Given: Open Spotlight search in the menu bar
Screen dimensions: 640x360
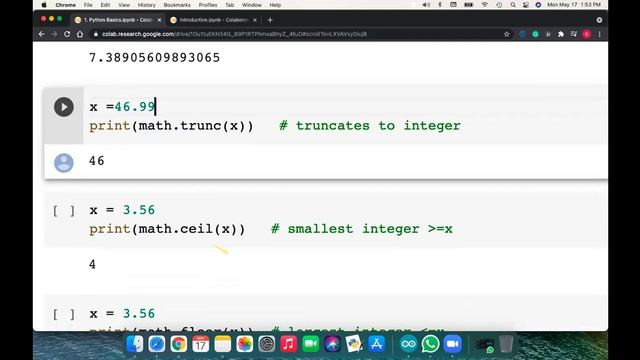Looking at the screenshot, I should [x=513, y=5].
